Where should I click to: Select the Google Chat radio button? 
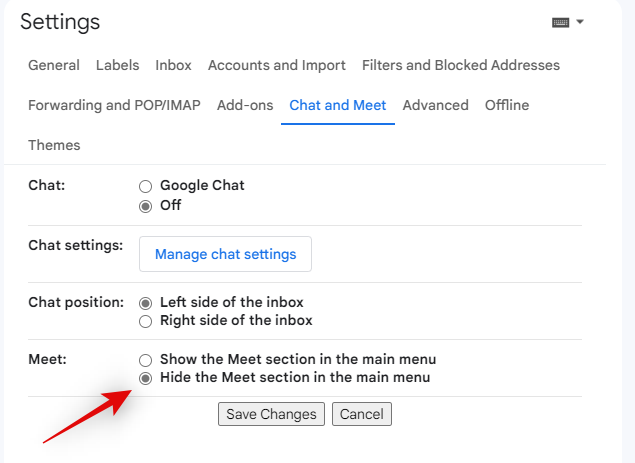click(x=146, y=186)
